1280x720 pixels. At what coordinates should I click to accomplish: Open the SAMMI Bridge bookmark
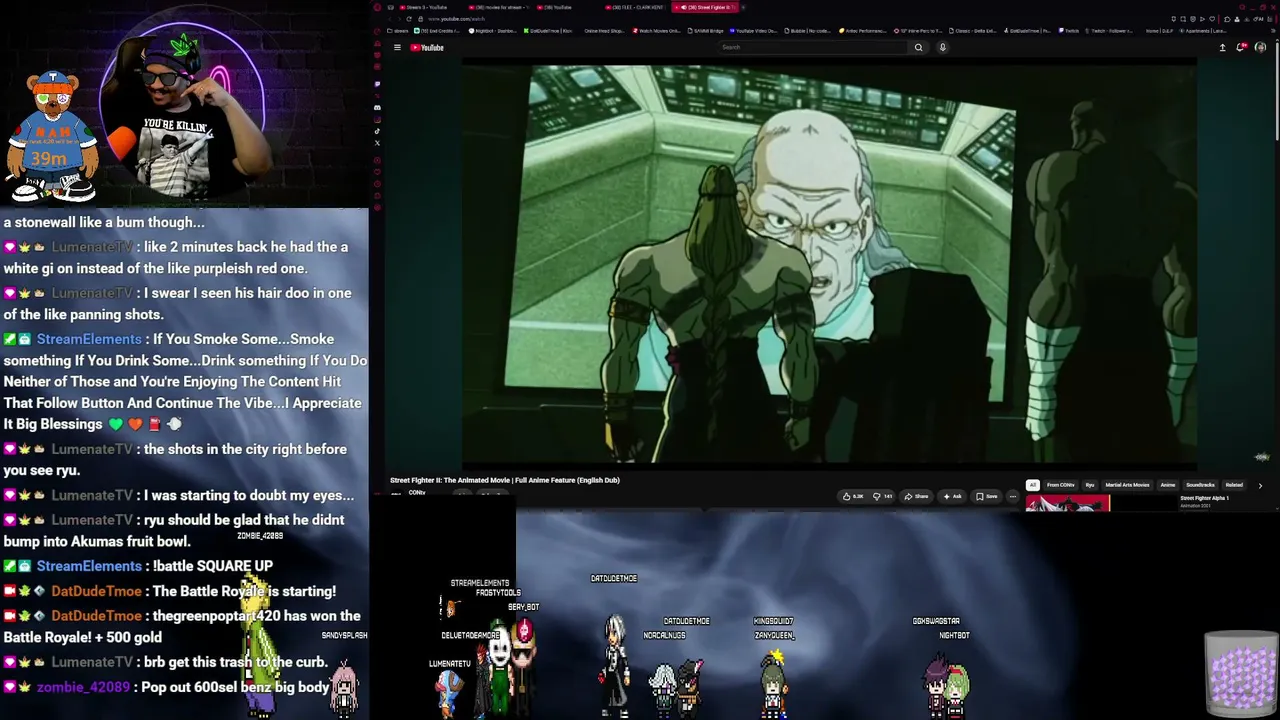(713, 31)
